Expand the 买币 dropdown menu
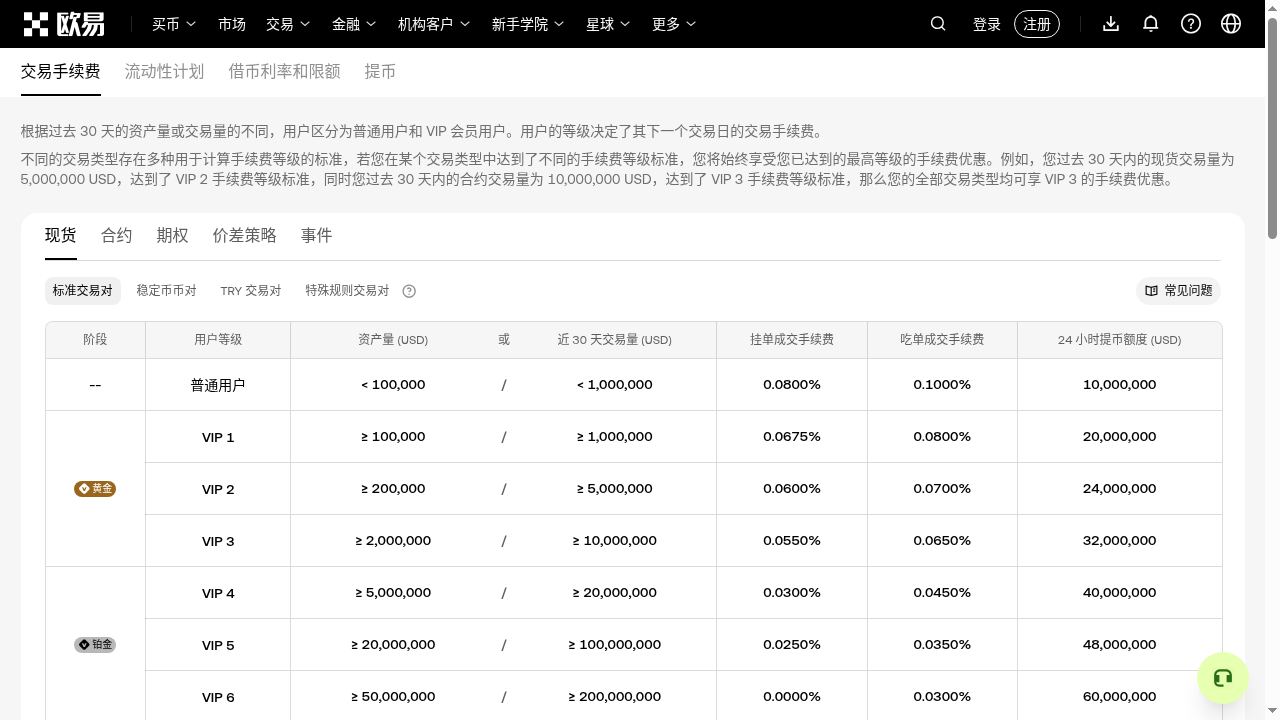 pyautogui.click(x=174, y=24)
